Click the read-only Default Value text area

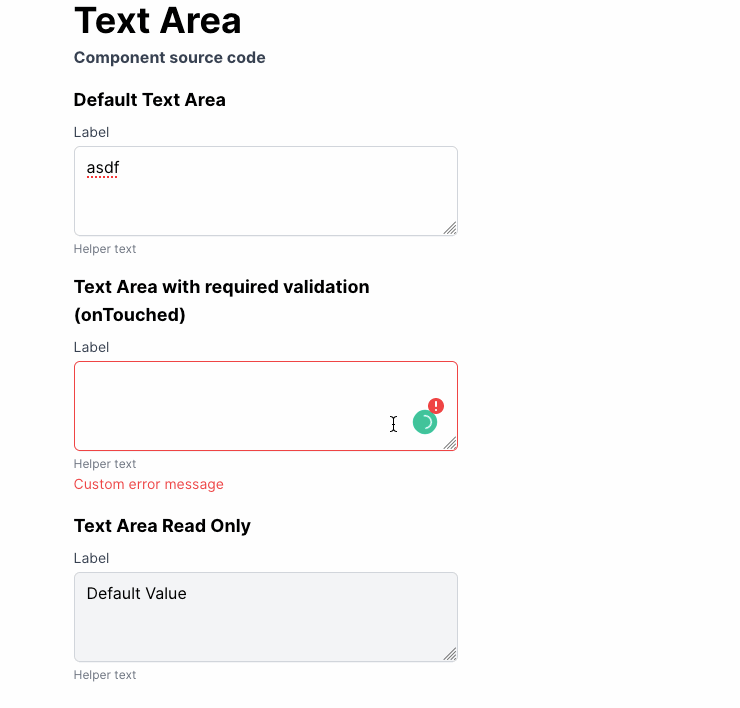tap(266, 617)
